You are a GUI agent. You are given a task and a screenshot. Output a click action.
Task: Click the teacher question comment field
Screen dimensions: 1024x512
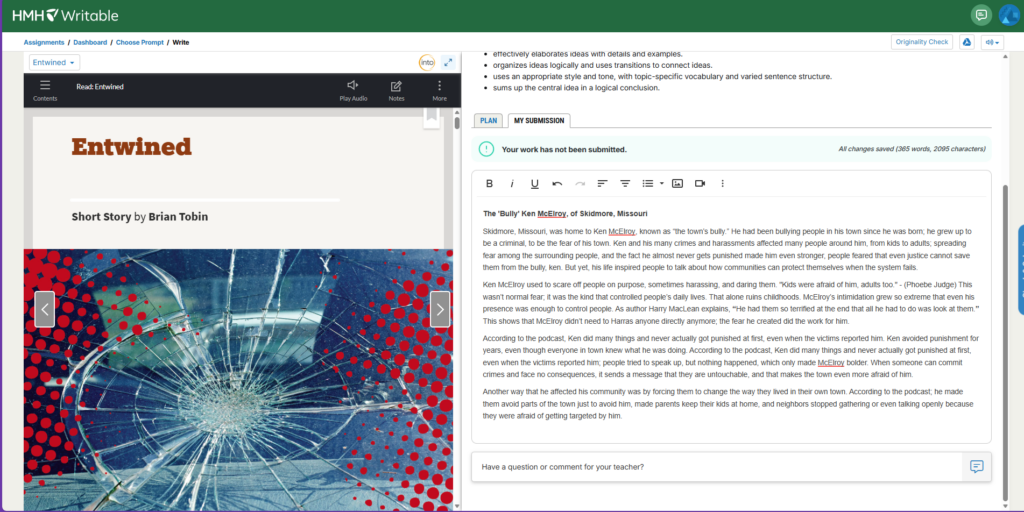point(715,467)
